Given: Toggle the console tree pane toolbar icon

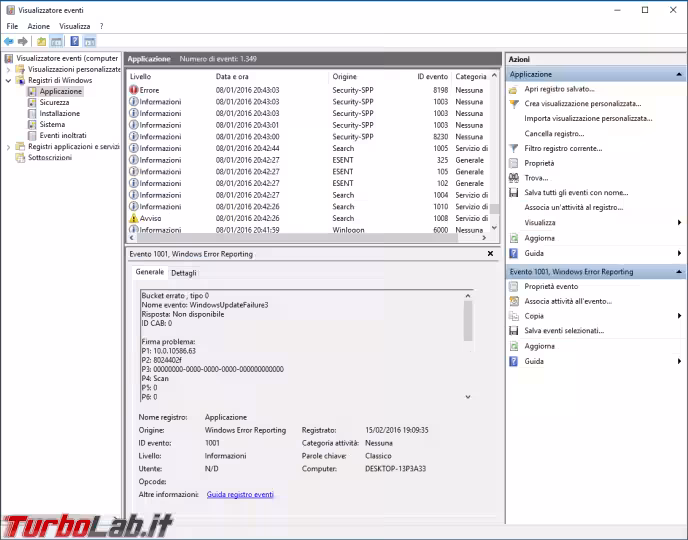Looking at the screenshot, I should coord(56,42).
